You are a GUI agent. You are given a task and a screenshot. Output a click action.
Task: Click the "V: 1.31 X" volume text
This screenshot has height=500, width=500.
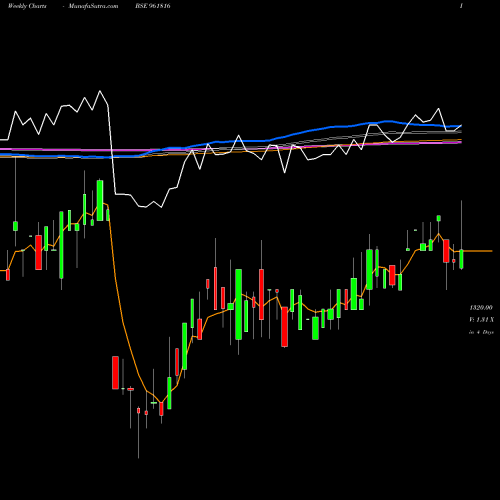481,320
